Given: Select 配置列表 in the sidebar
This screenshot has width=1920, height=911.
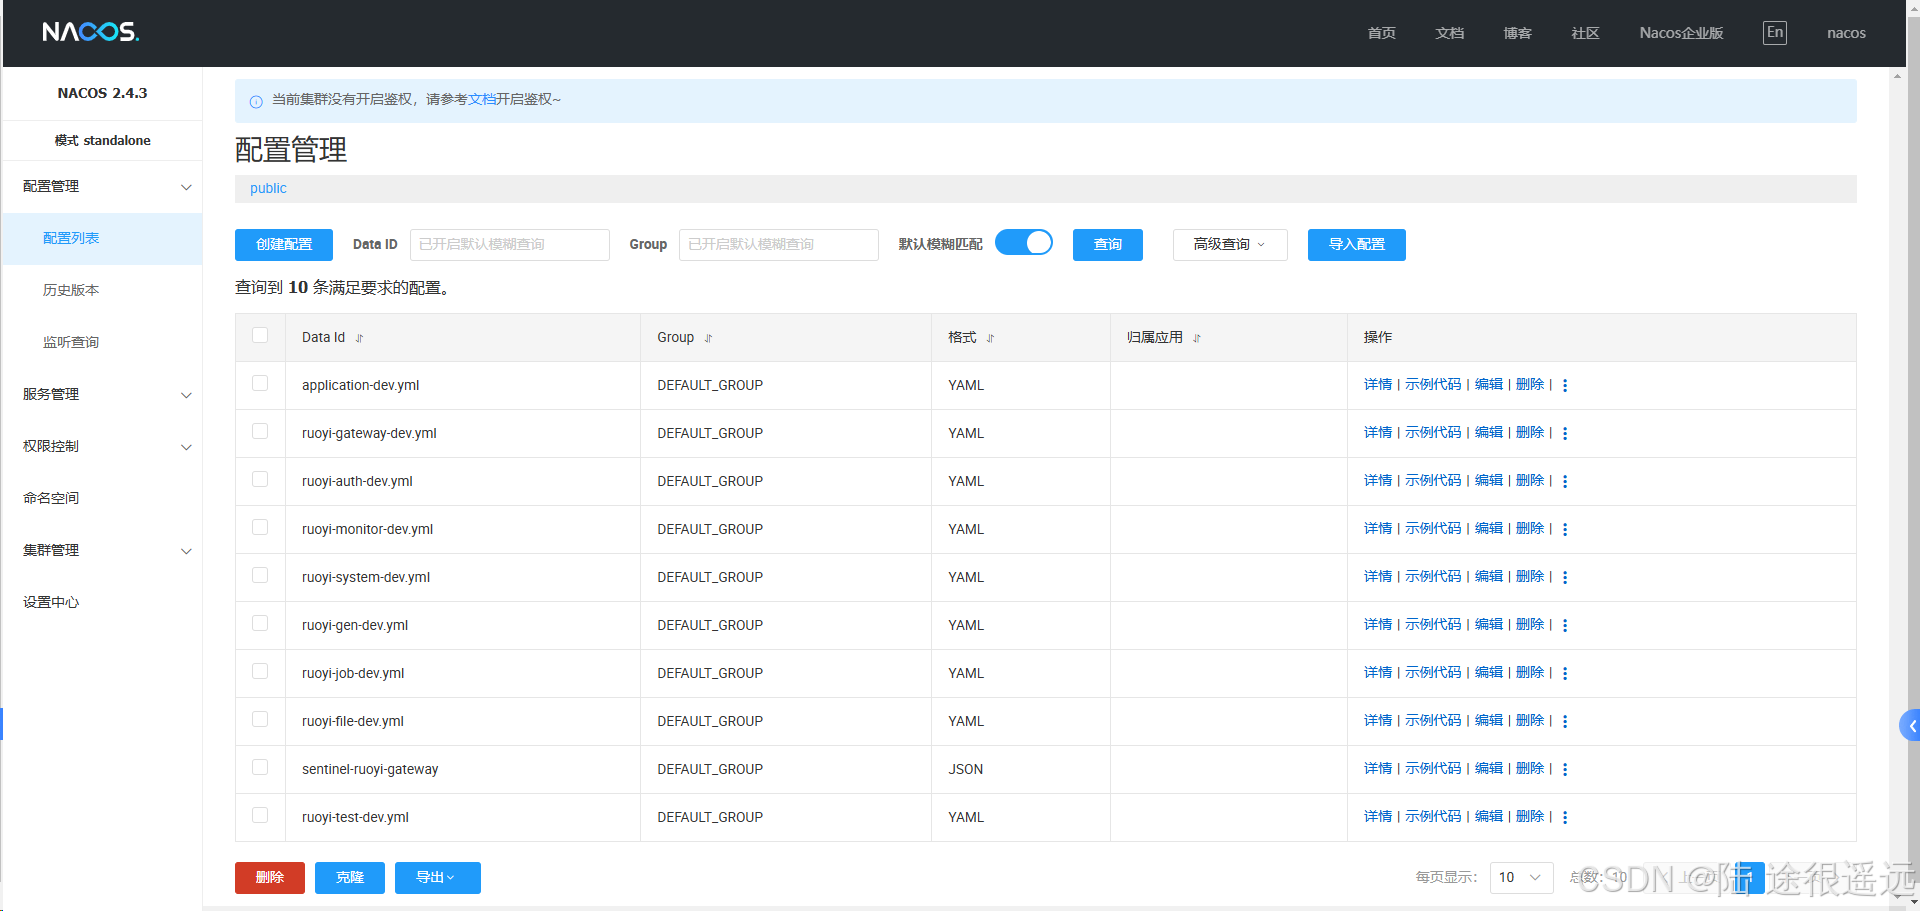Looking at the screenshot, I should [x=102, y=239].
